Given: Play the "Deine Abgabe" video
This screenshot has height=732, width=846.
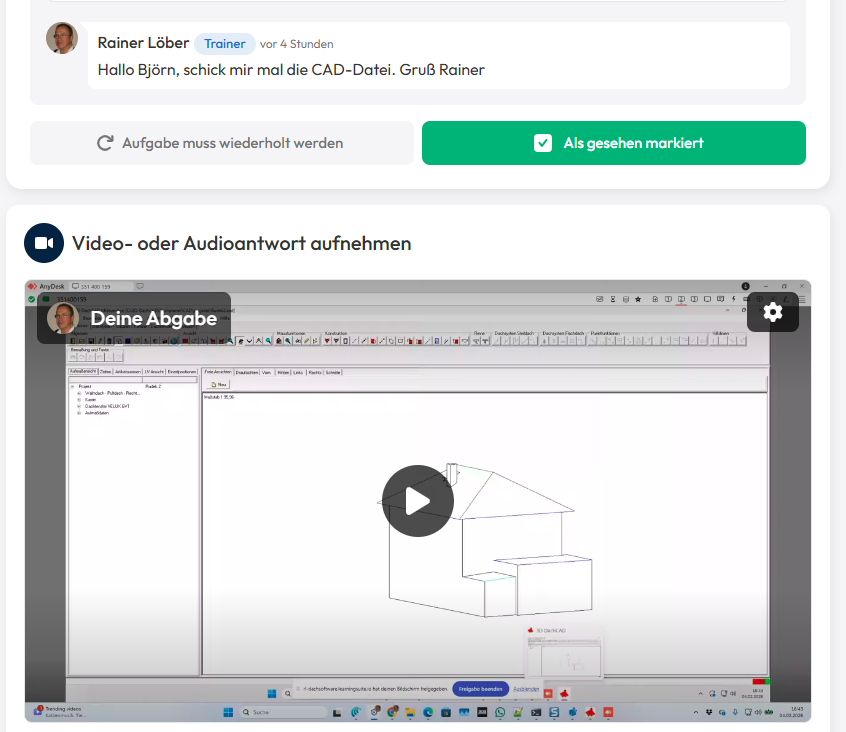Looking at the screenshot, I should coord(417,500).
